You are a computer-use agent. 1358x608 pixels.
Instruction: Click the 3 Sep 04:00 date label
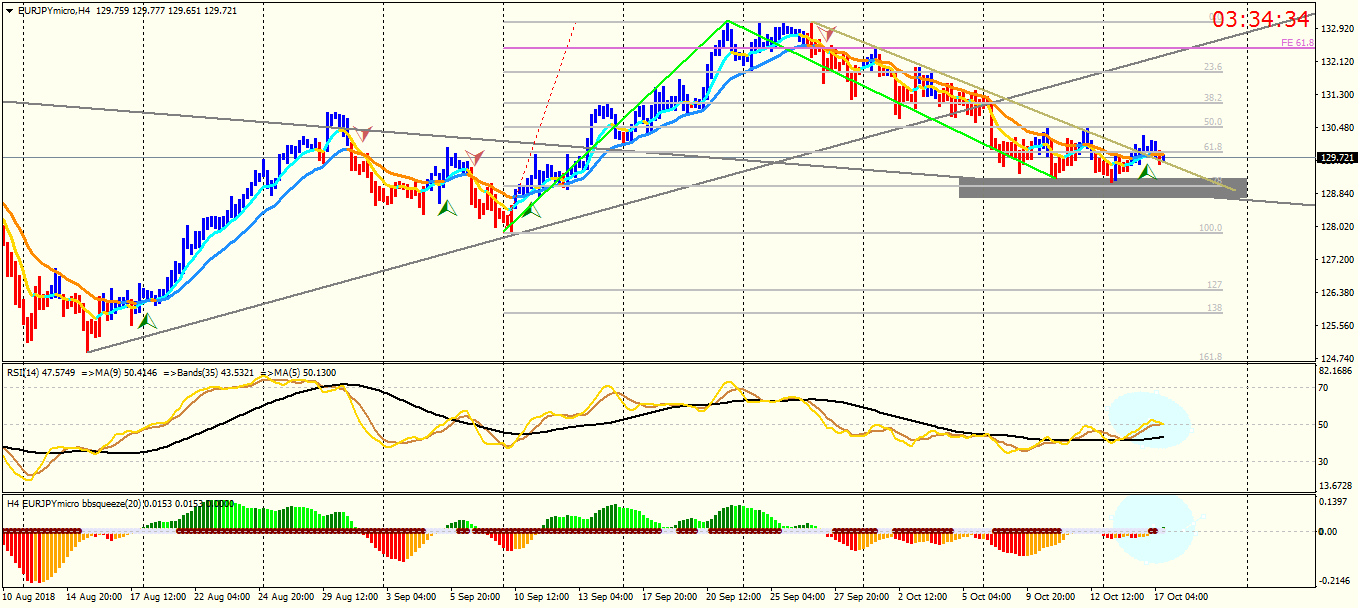(x=410, y=597)
